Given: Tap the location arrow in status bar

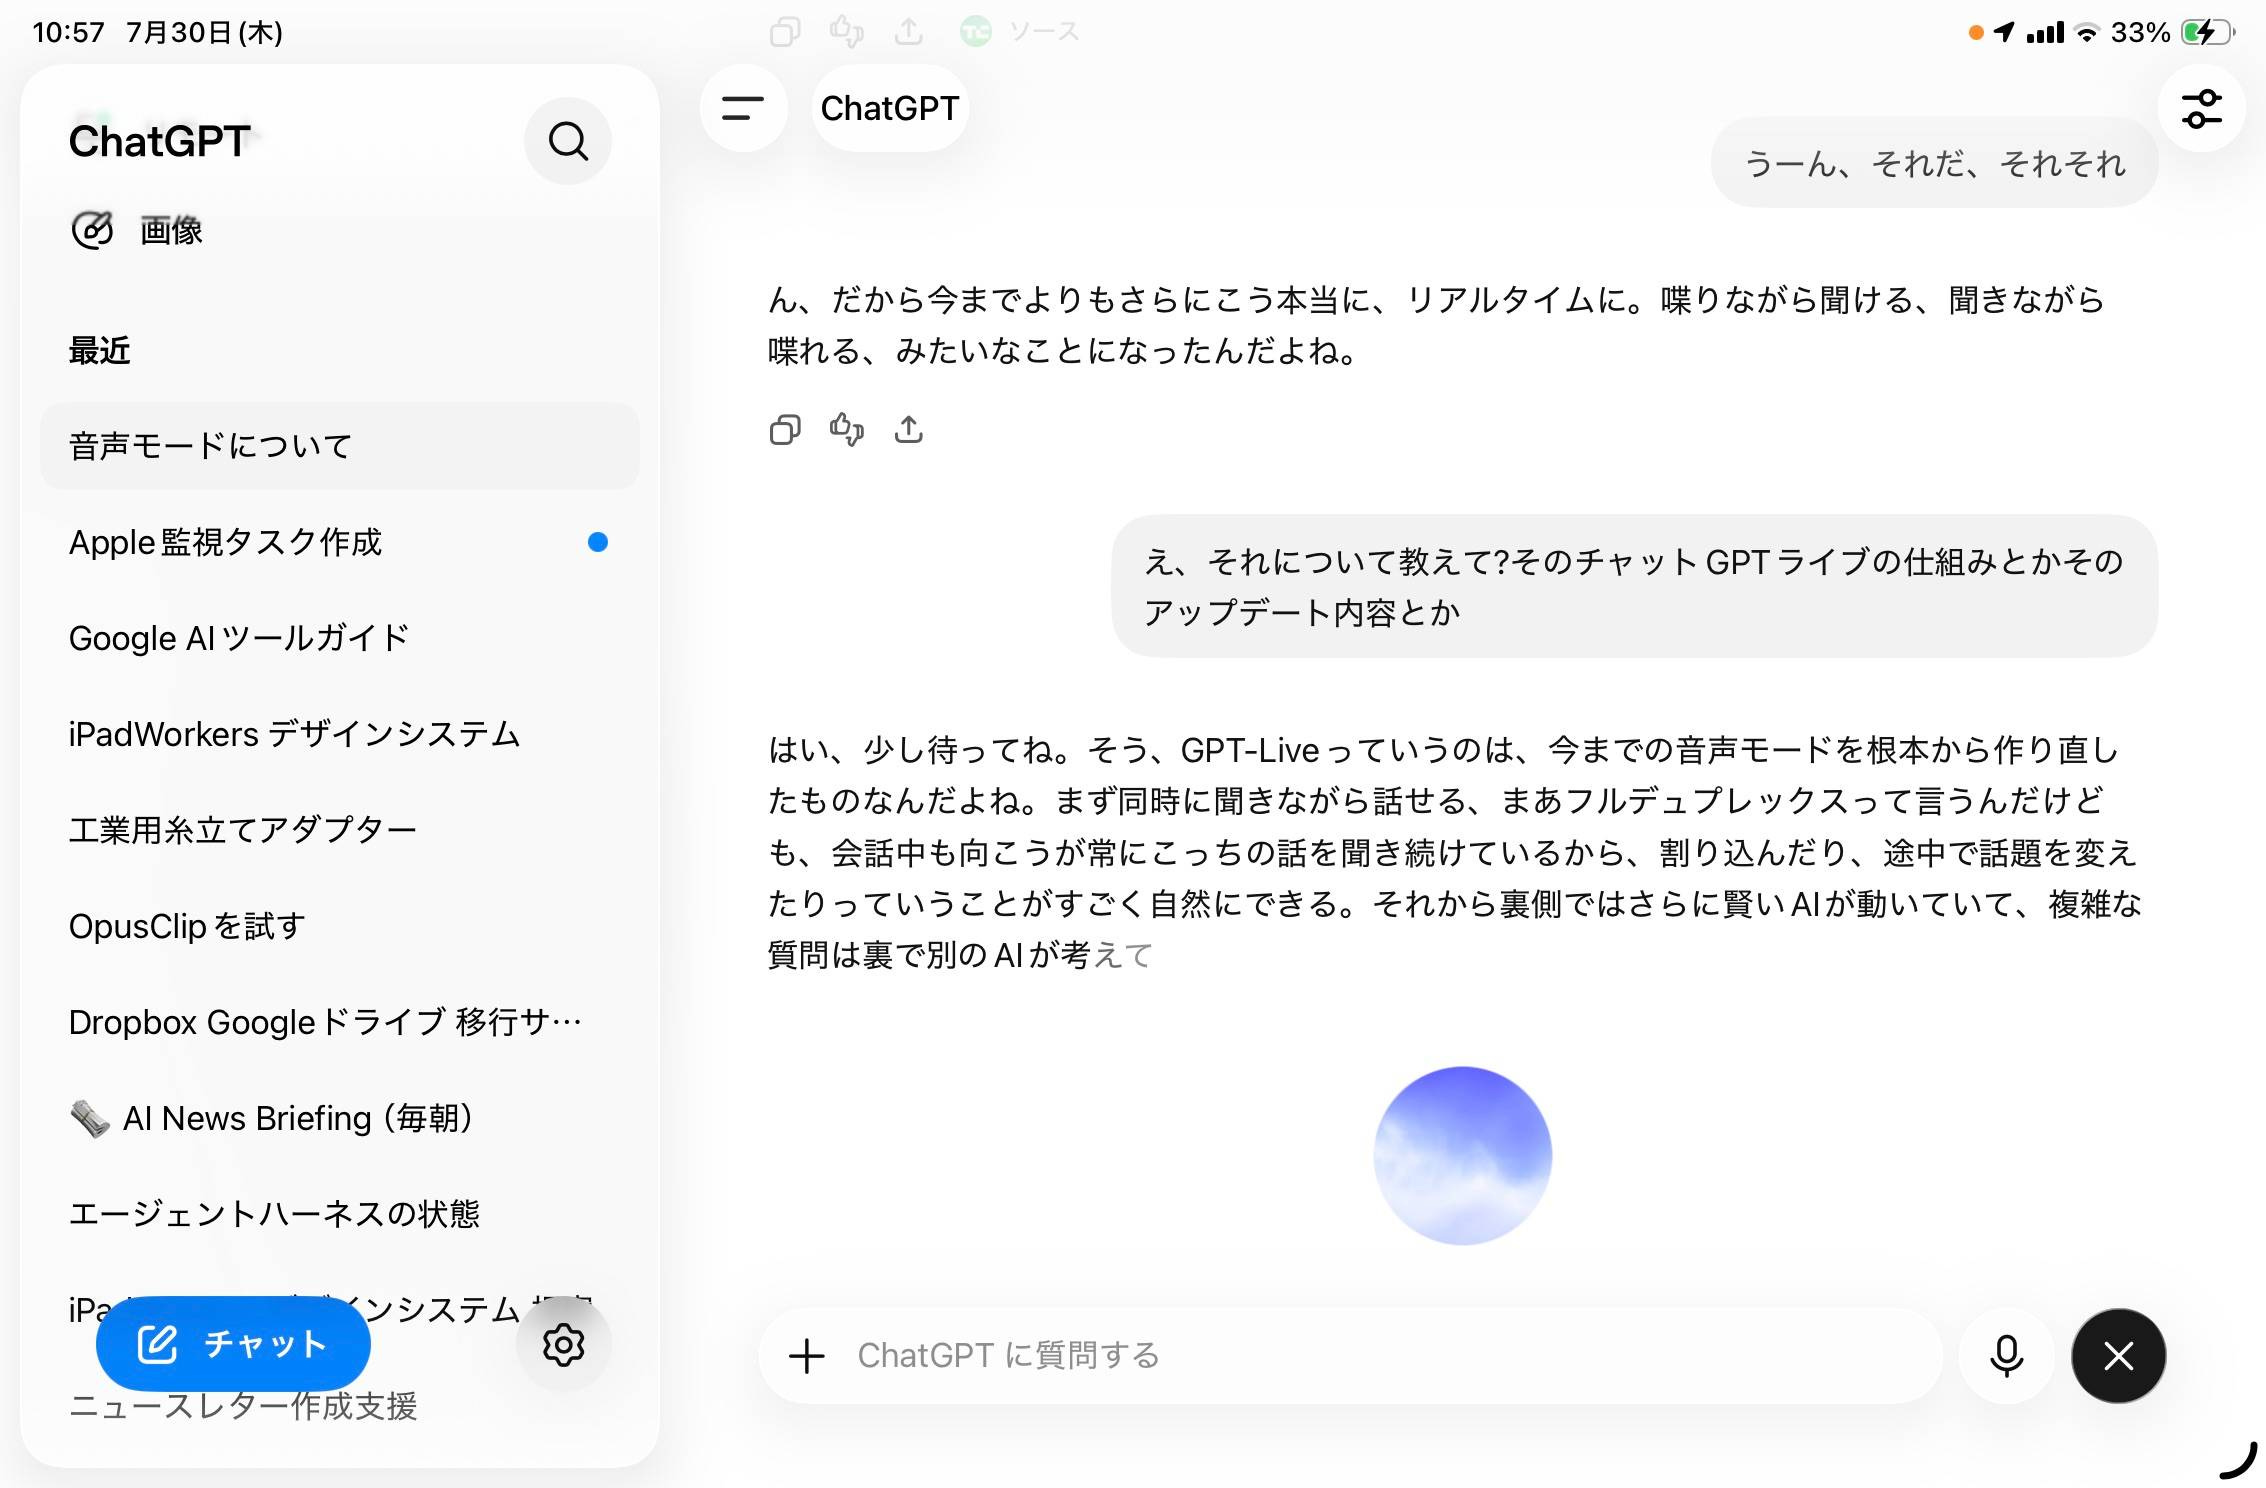Looking at the screenshot, I should 2003,32.
